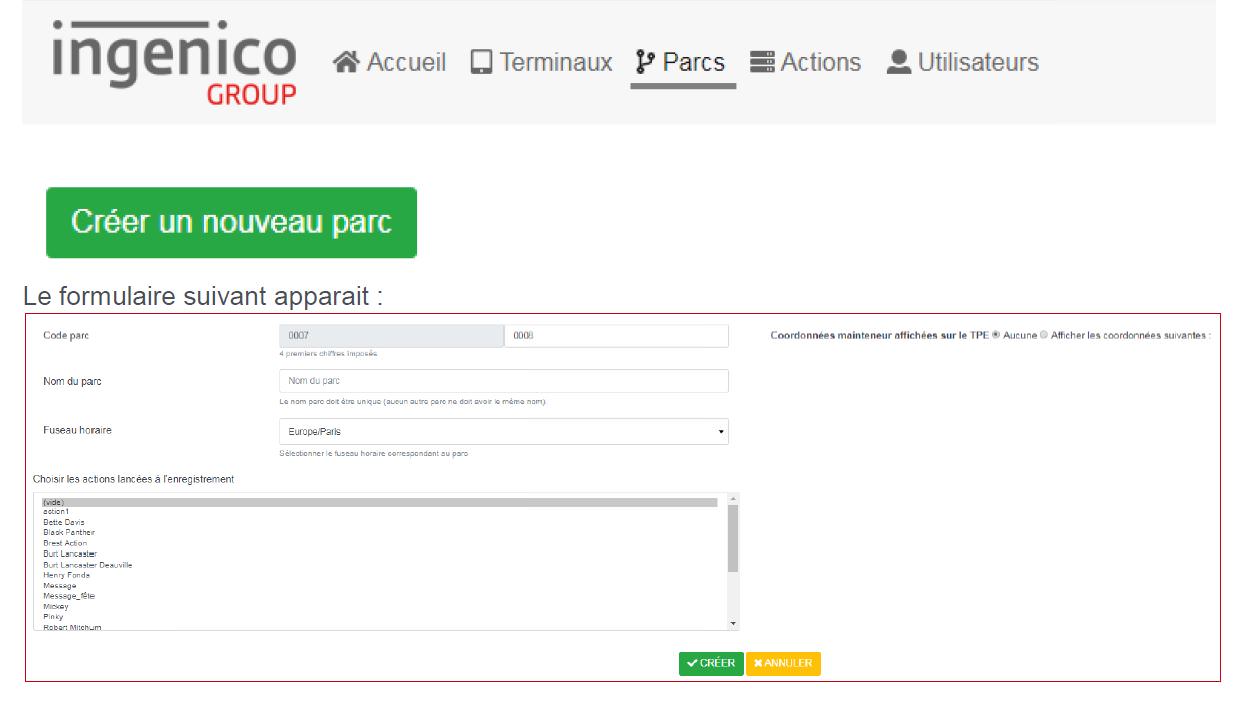Image resolution: width=1247 pixels, height=706 pixels.
Task: Select Afficher les coordonnées suivantes radio
Action: pyautogui.click(x=1044, y=335)
